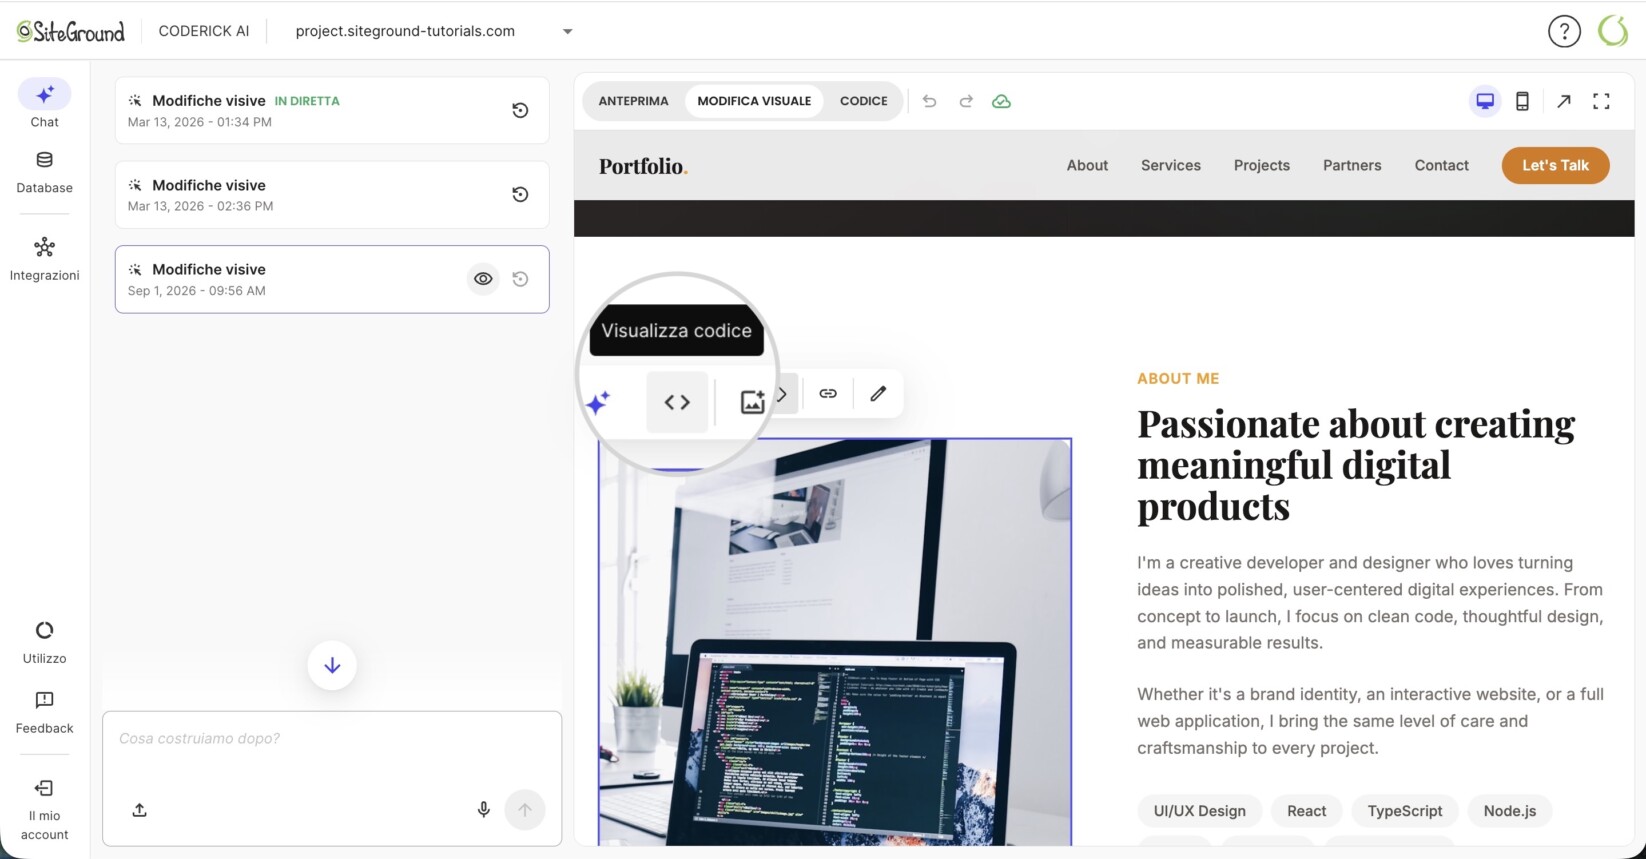Click the About nav link
Viewport: 1646px width, 859px height.
point(1087,165)
